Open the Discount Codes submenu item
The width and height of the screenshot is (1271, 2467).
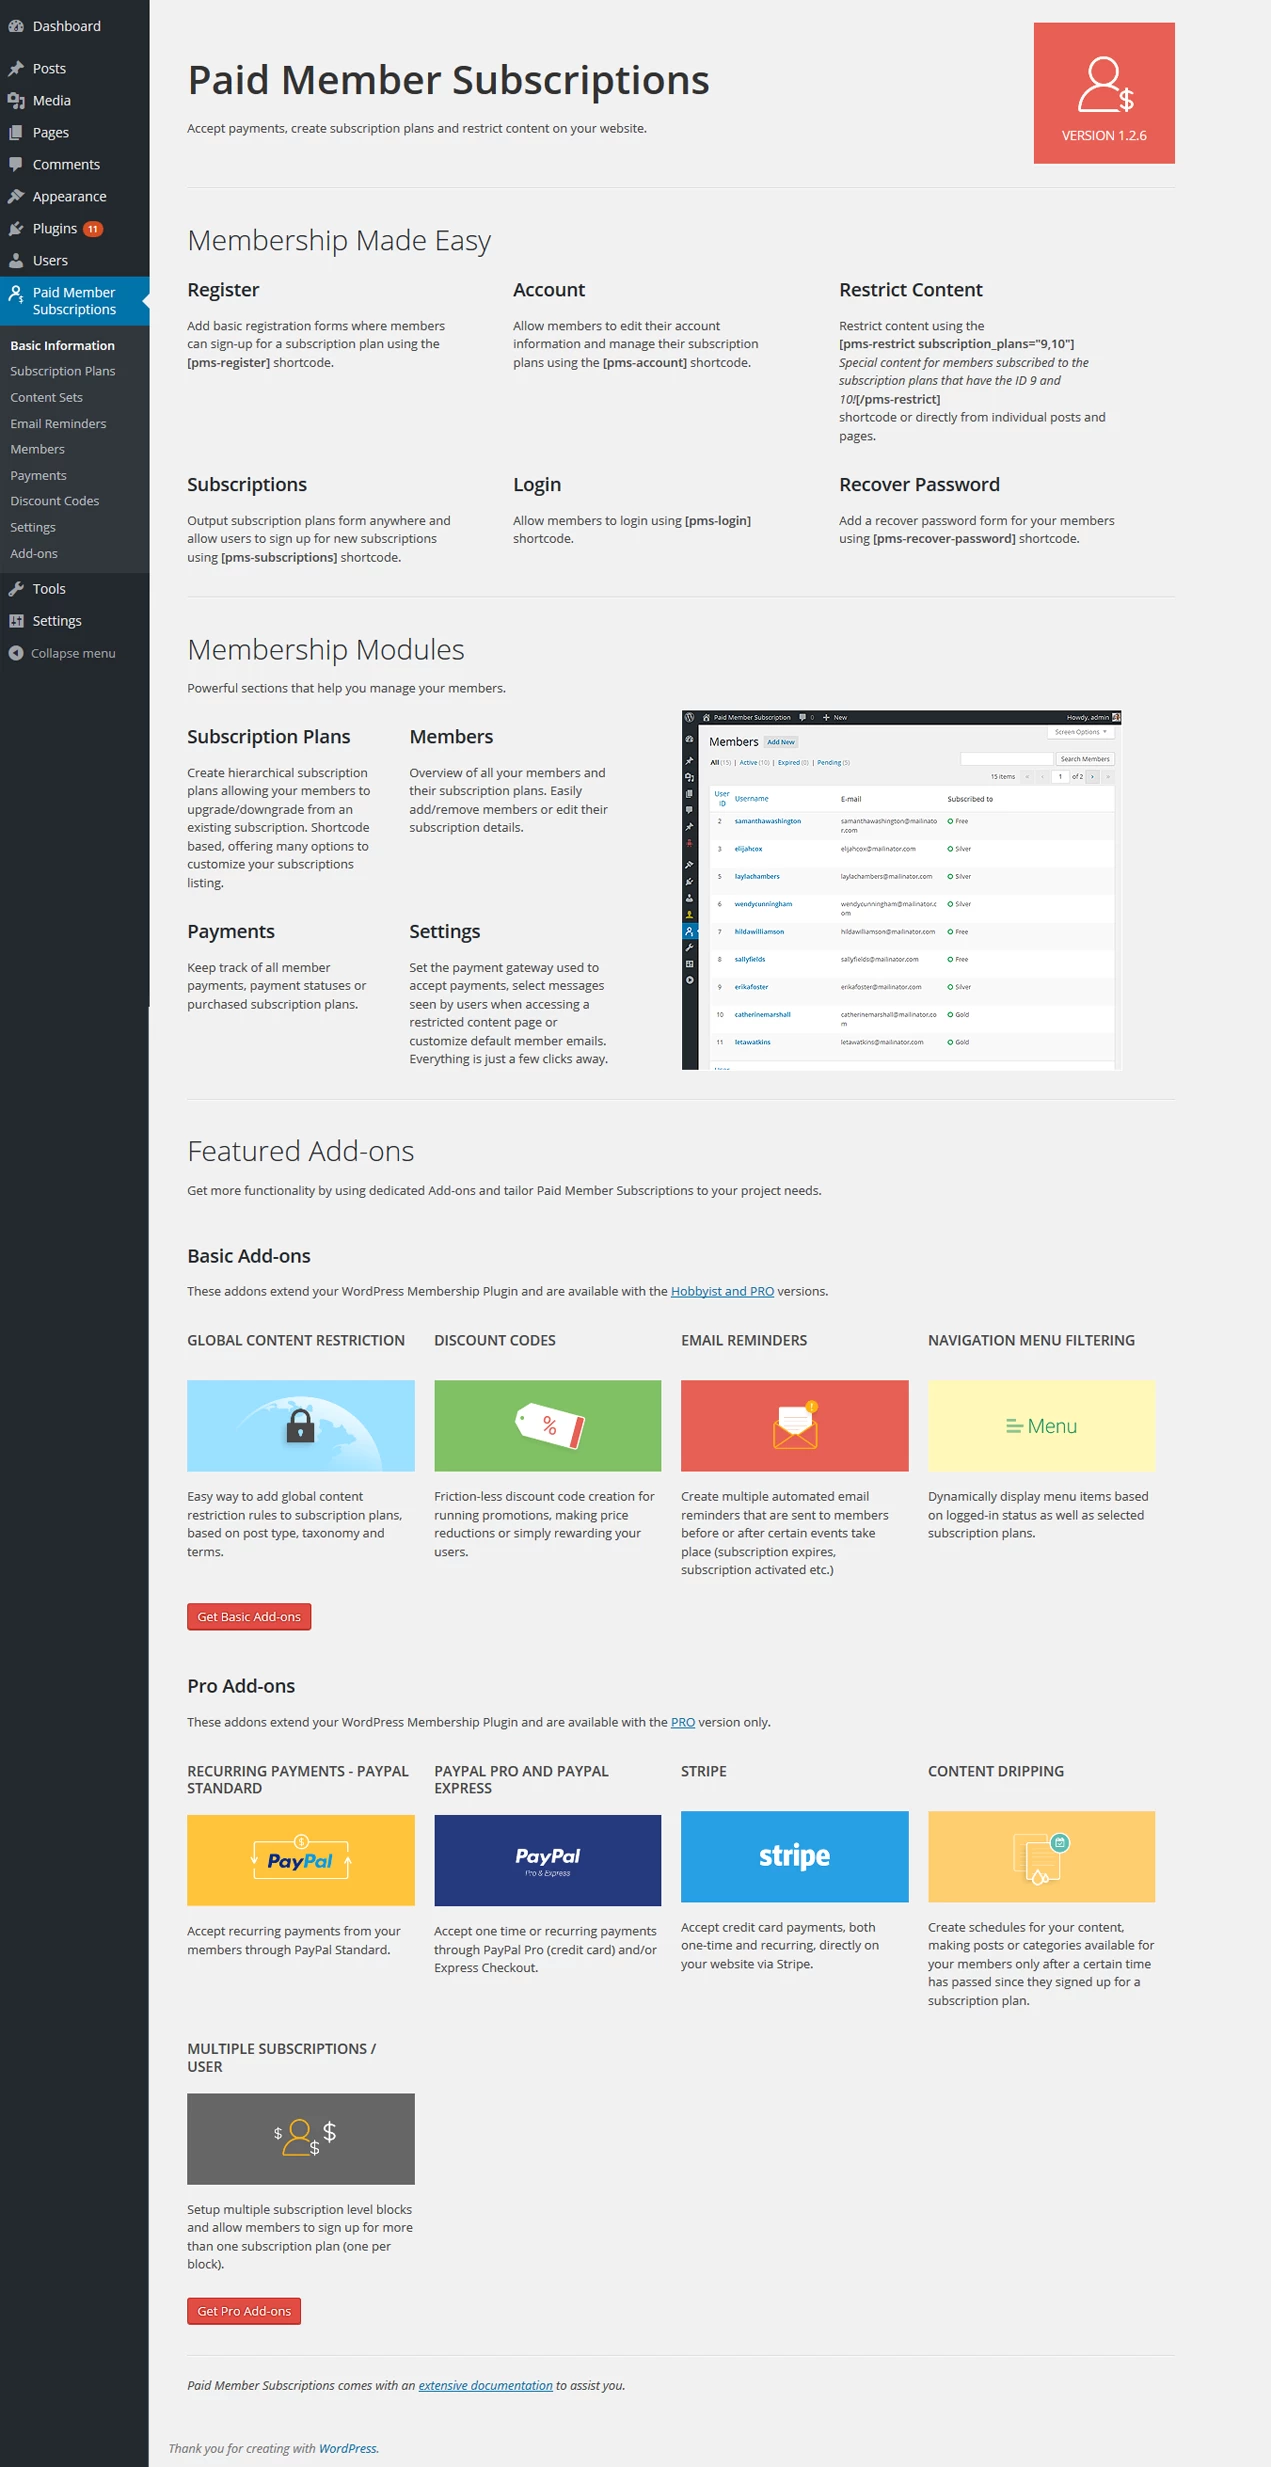point(55,501)
